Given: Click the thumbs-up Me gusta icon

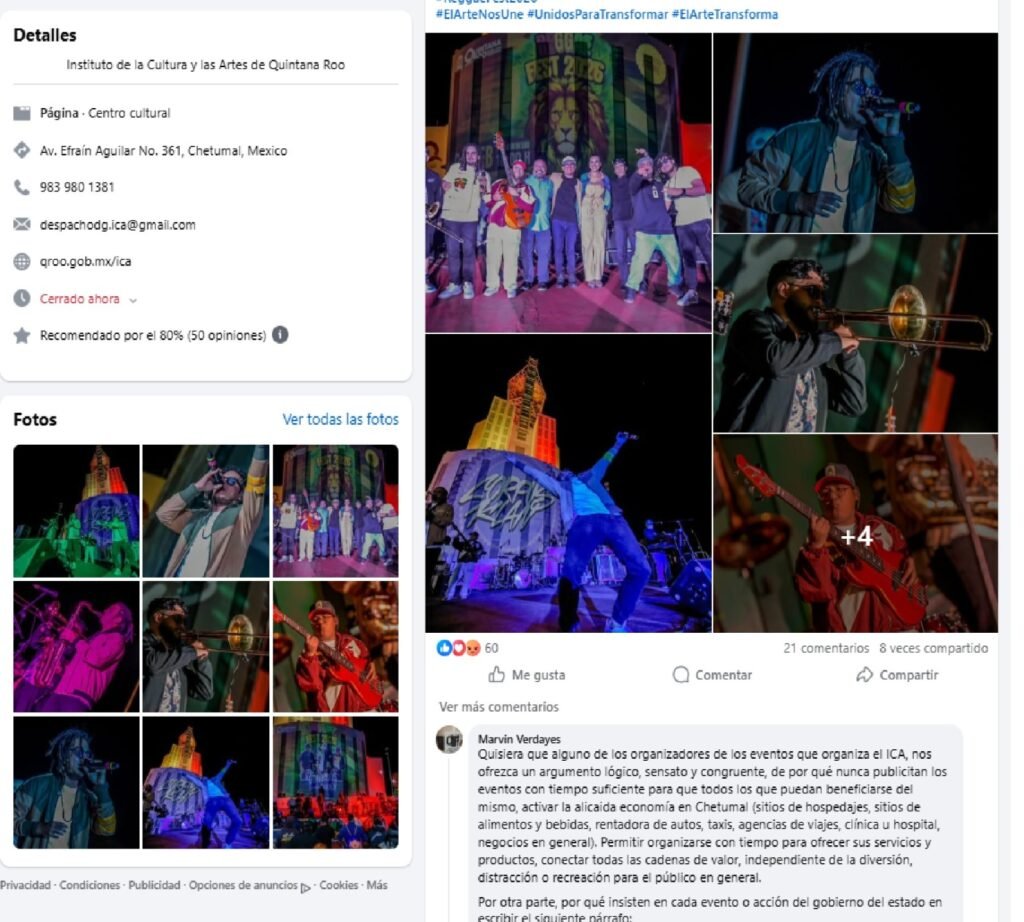Looking at the screenshot, I should tap(496, 675).
